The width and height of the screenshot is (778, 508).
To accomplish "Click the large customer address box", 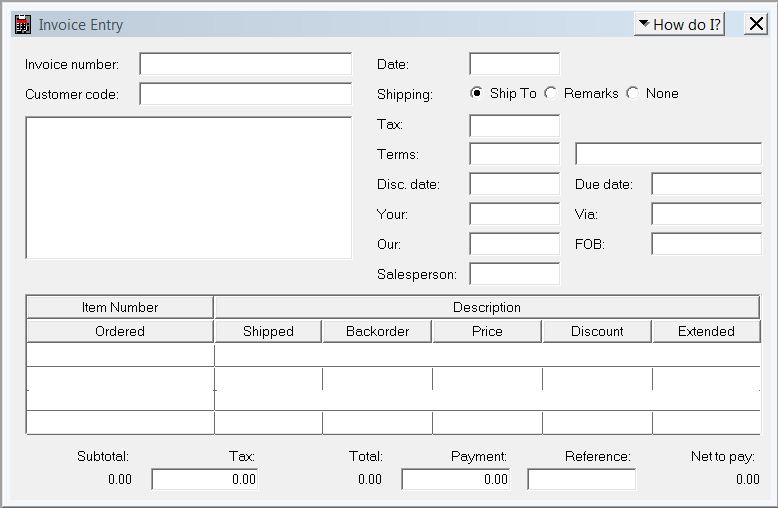I will (188, 188).
